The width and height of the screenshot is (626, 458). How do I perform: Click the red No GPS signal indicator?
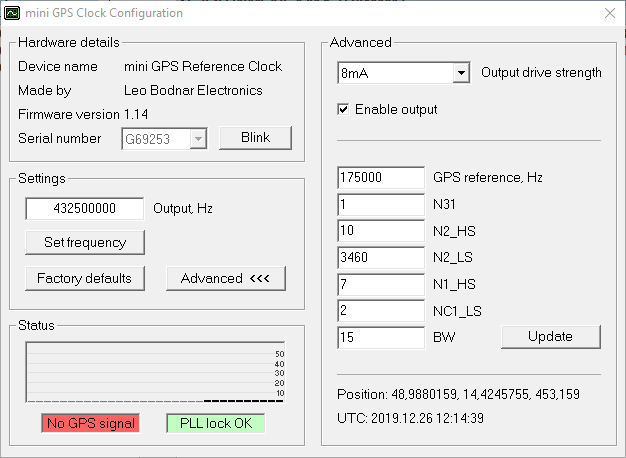(x=91, y=423)
